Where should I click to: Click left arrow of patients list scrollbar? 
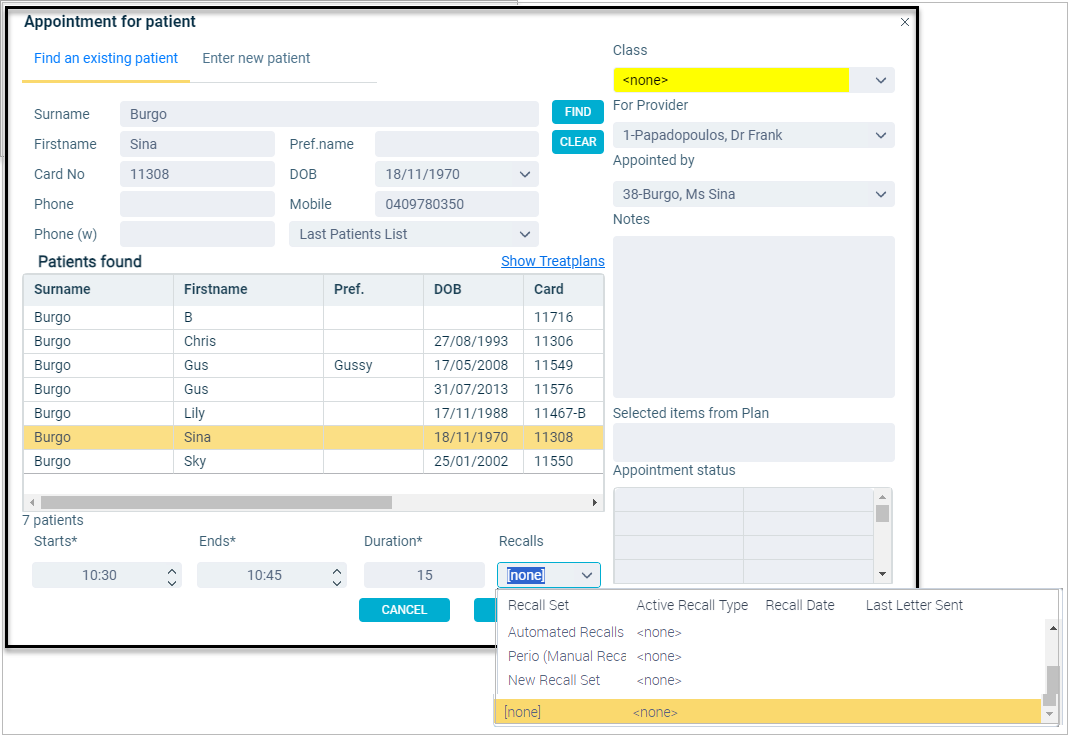click(x=31, y=502)
